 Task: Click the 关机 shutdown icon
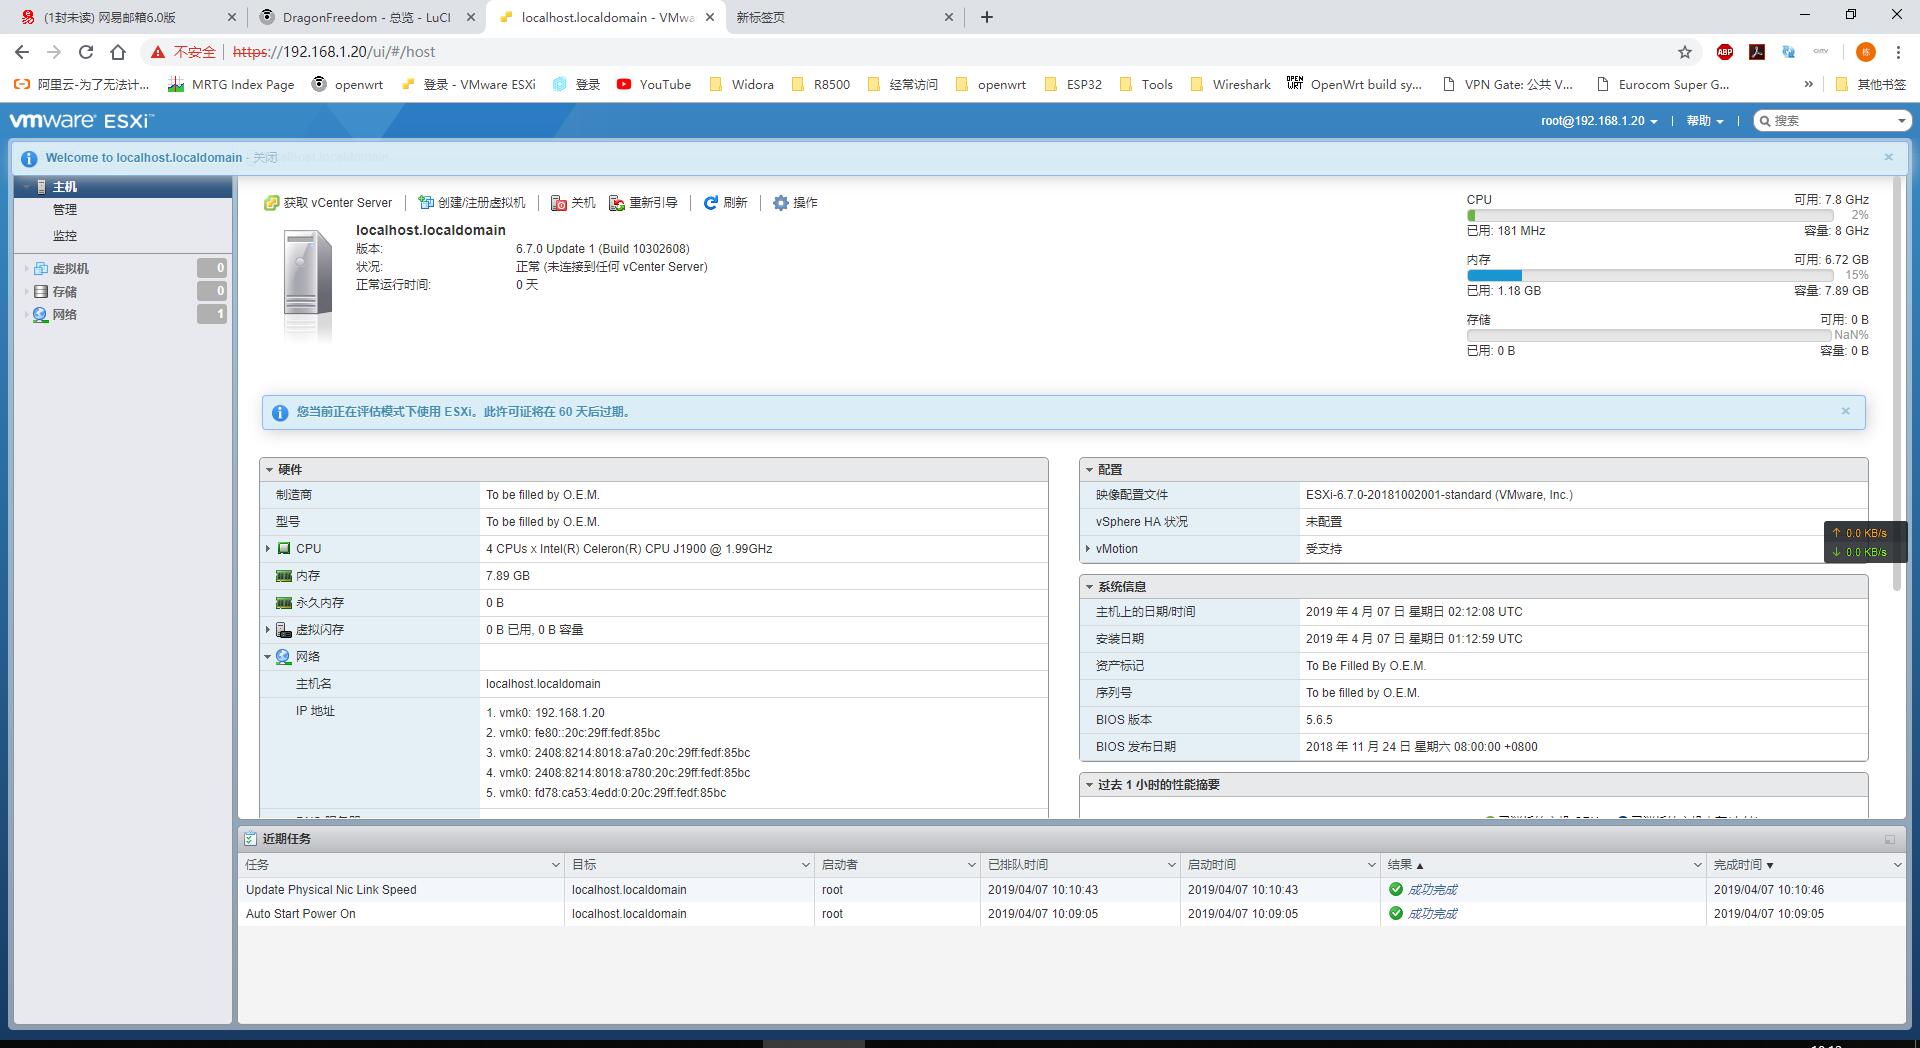559,203
